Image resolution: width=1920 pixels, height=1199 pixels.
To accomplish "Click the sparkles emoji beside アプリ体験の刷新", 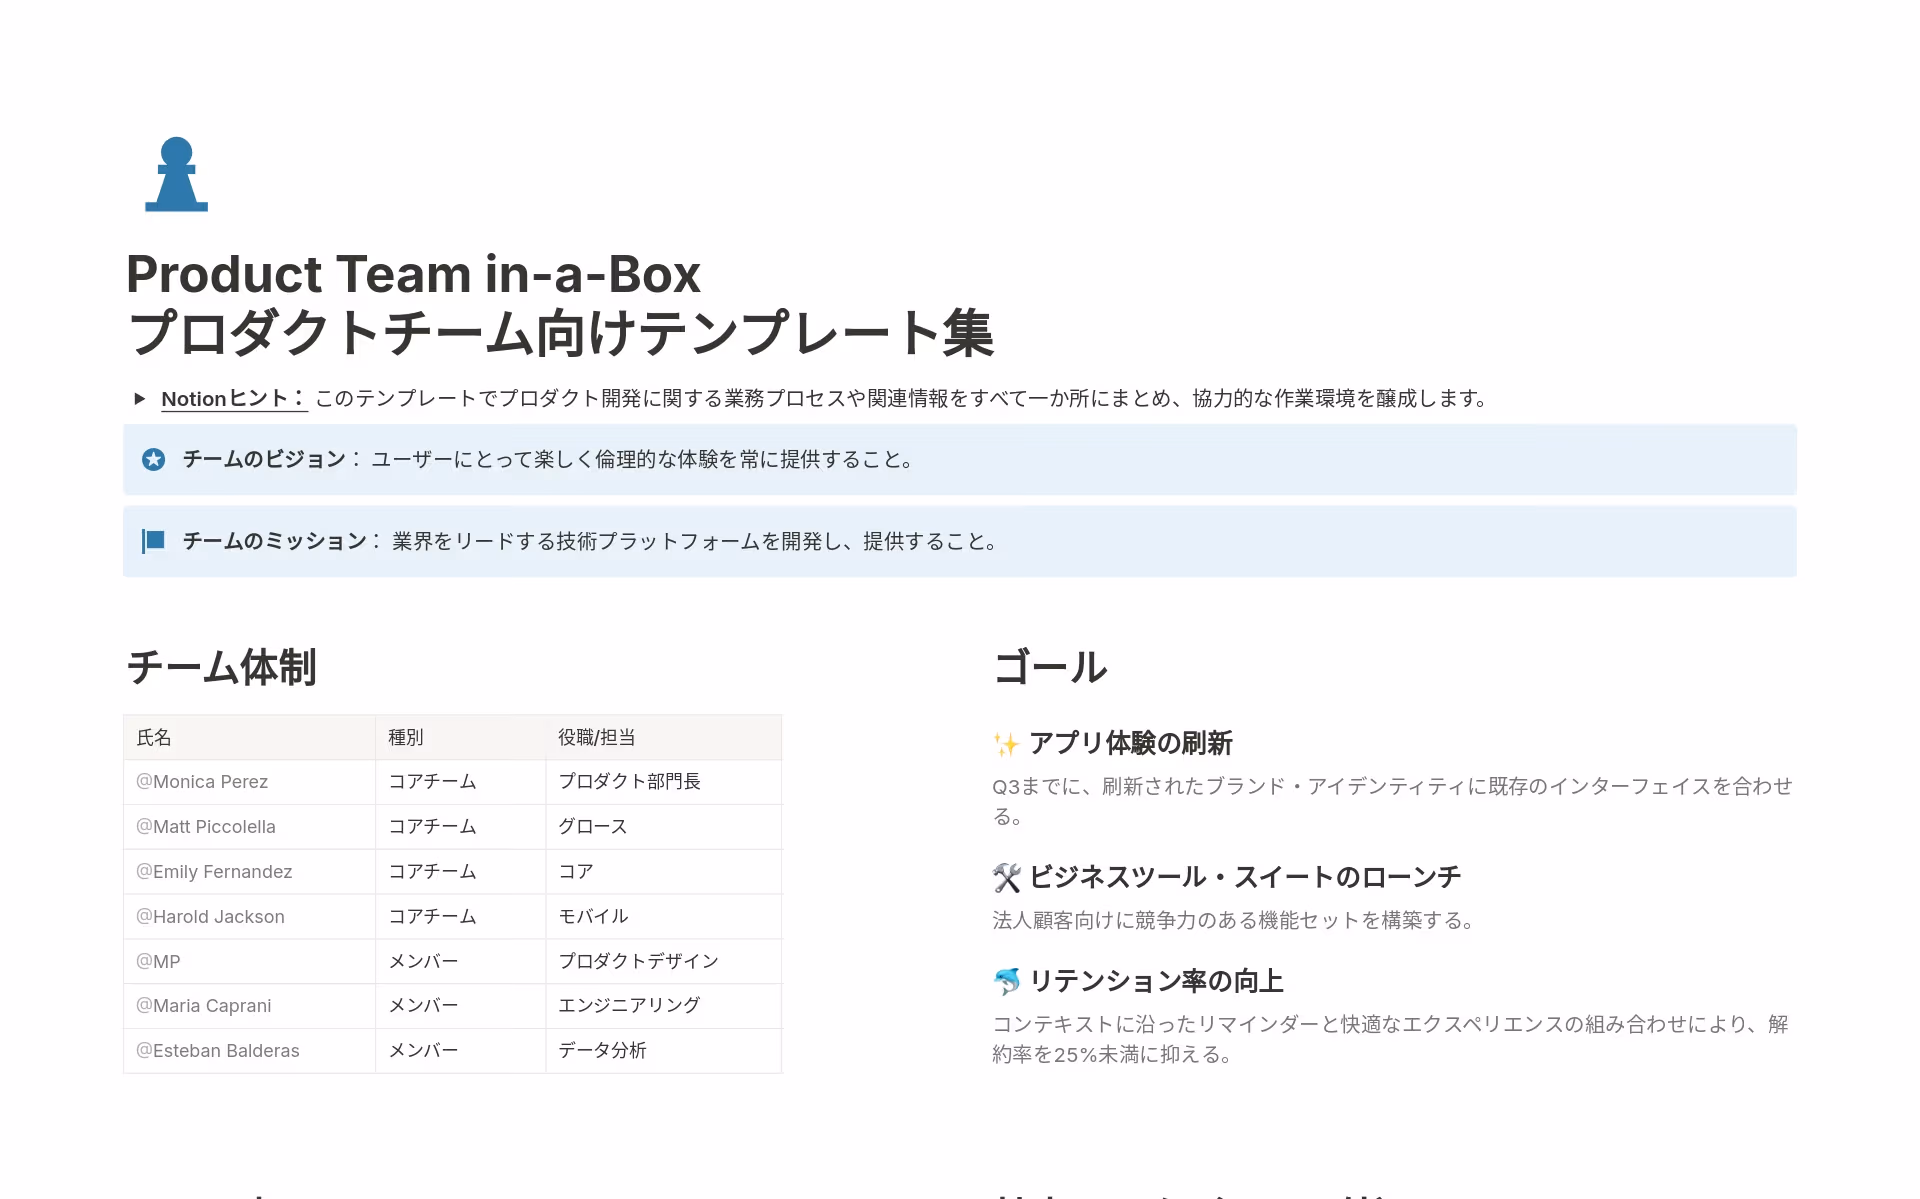I will coord(1004,743).
